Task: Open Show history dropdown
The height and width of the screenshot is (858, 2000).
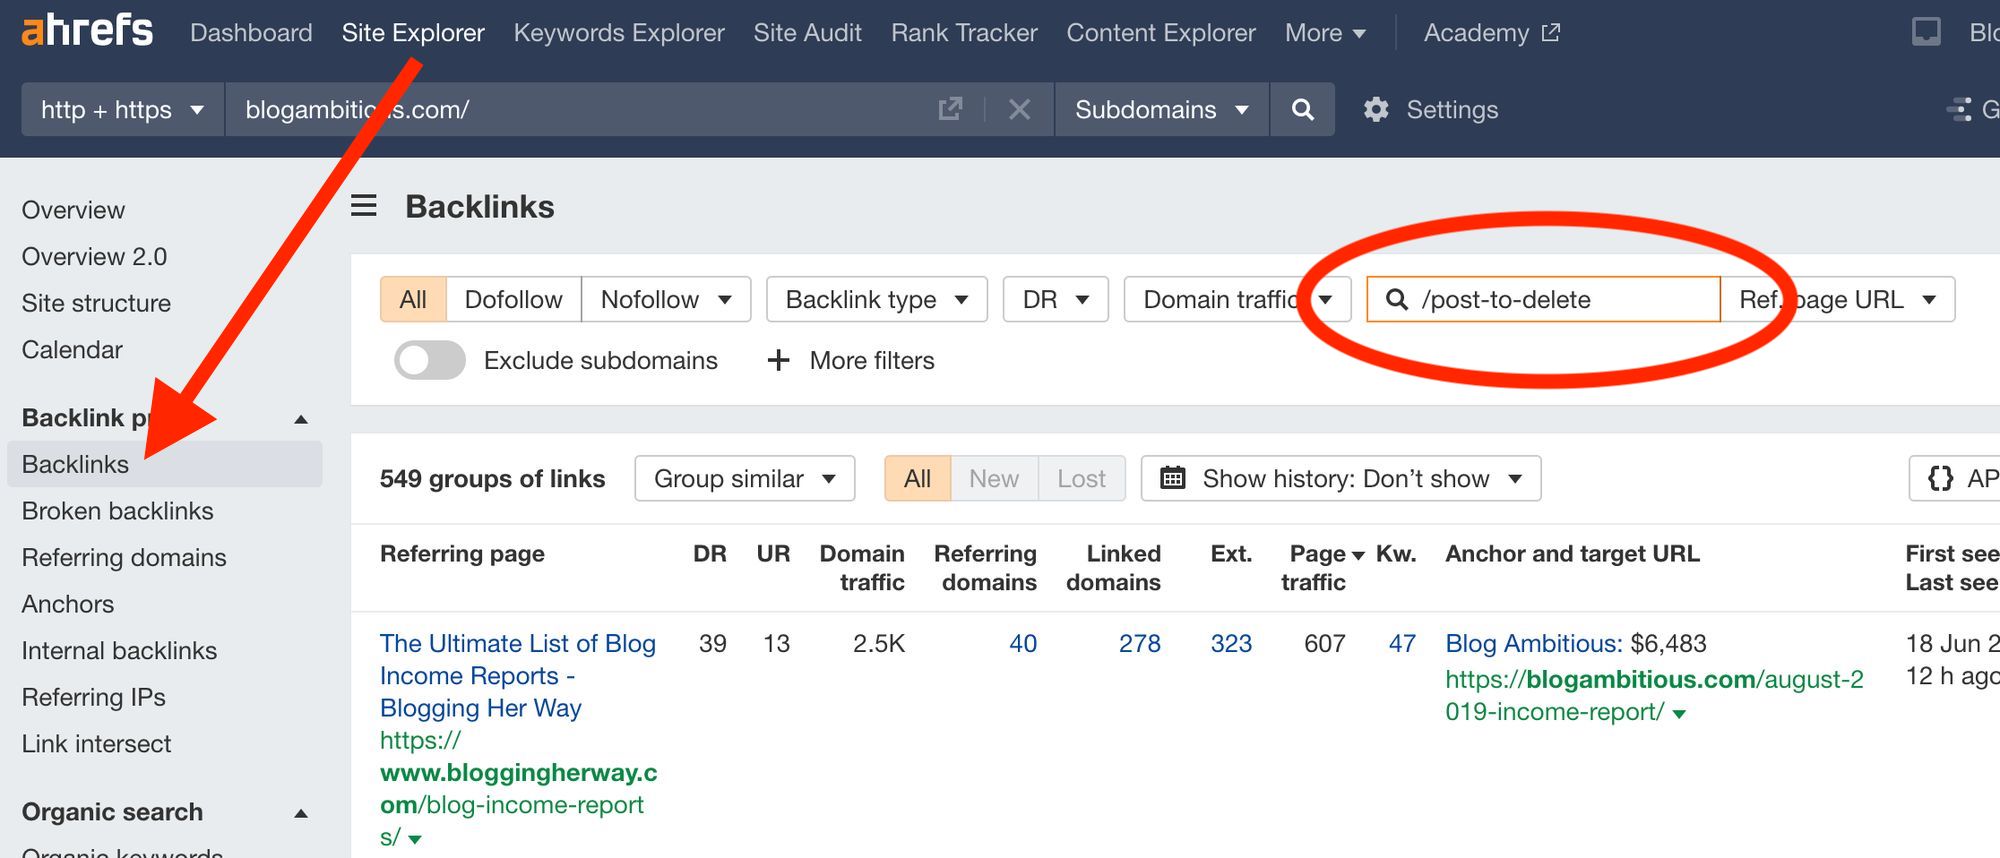Action: 1341,478
